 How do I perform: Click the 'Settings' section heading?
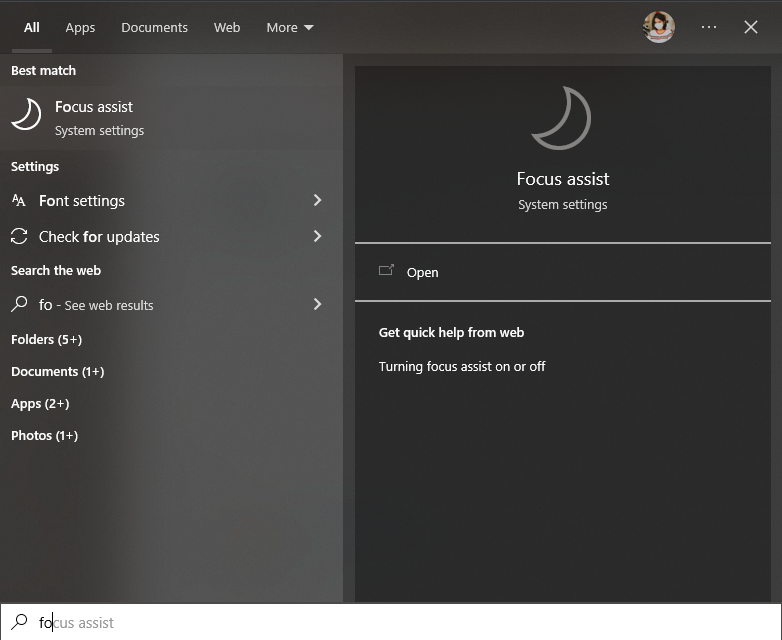click(35, 167)
